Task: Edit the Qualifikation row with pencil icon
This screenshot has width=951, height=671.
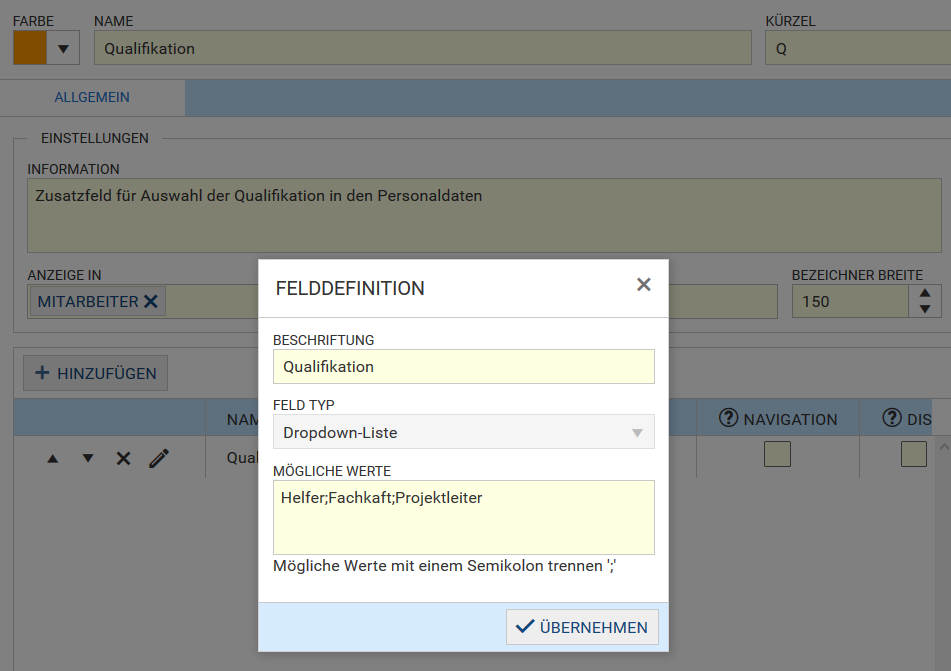Action: point(159,458)
